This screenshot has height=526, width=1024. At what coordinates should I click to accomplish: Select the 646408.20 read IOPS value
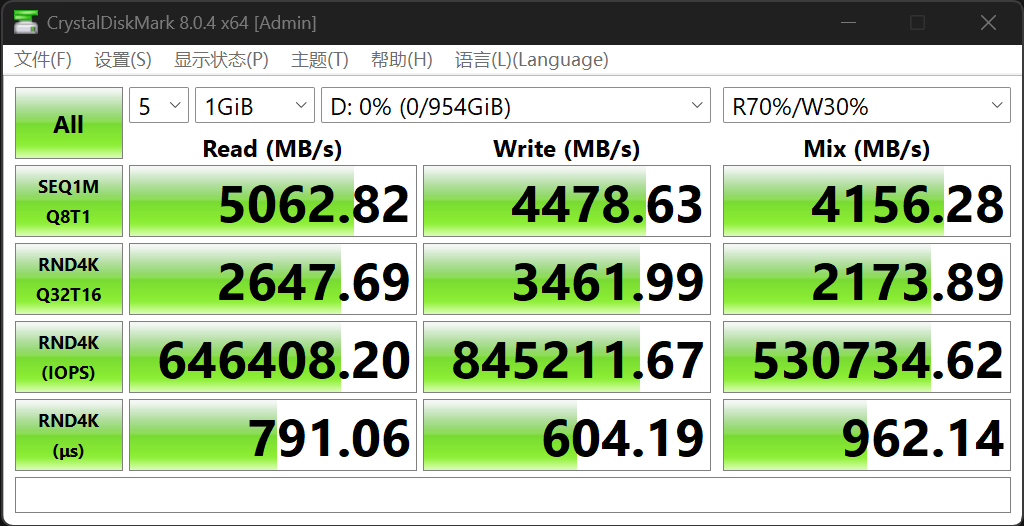point(273,357)
